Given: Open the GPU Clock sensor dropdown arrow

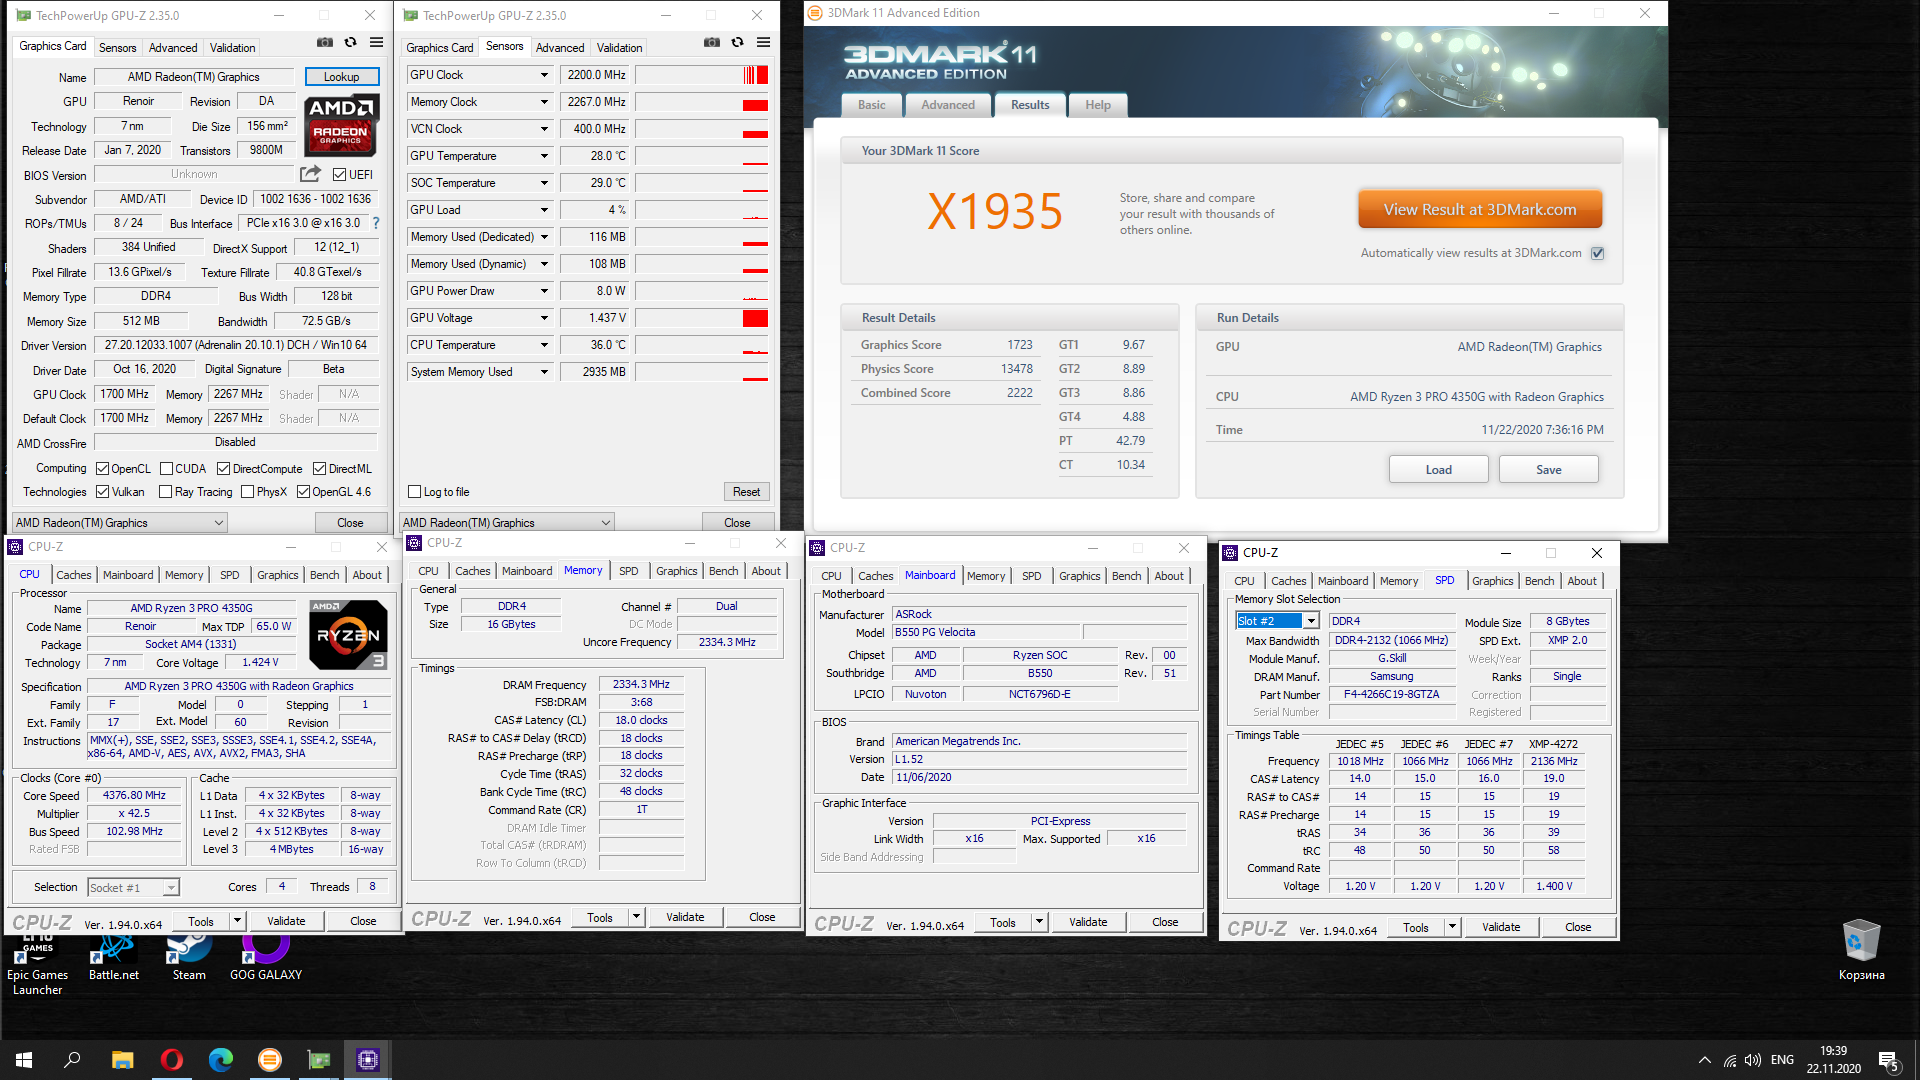Looking at the screenshot, I should (x=544, y=75).
